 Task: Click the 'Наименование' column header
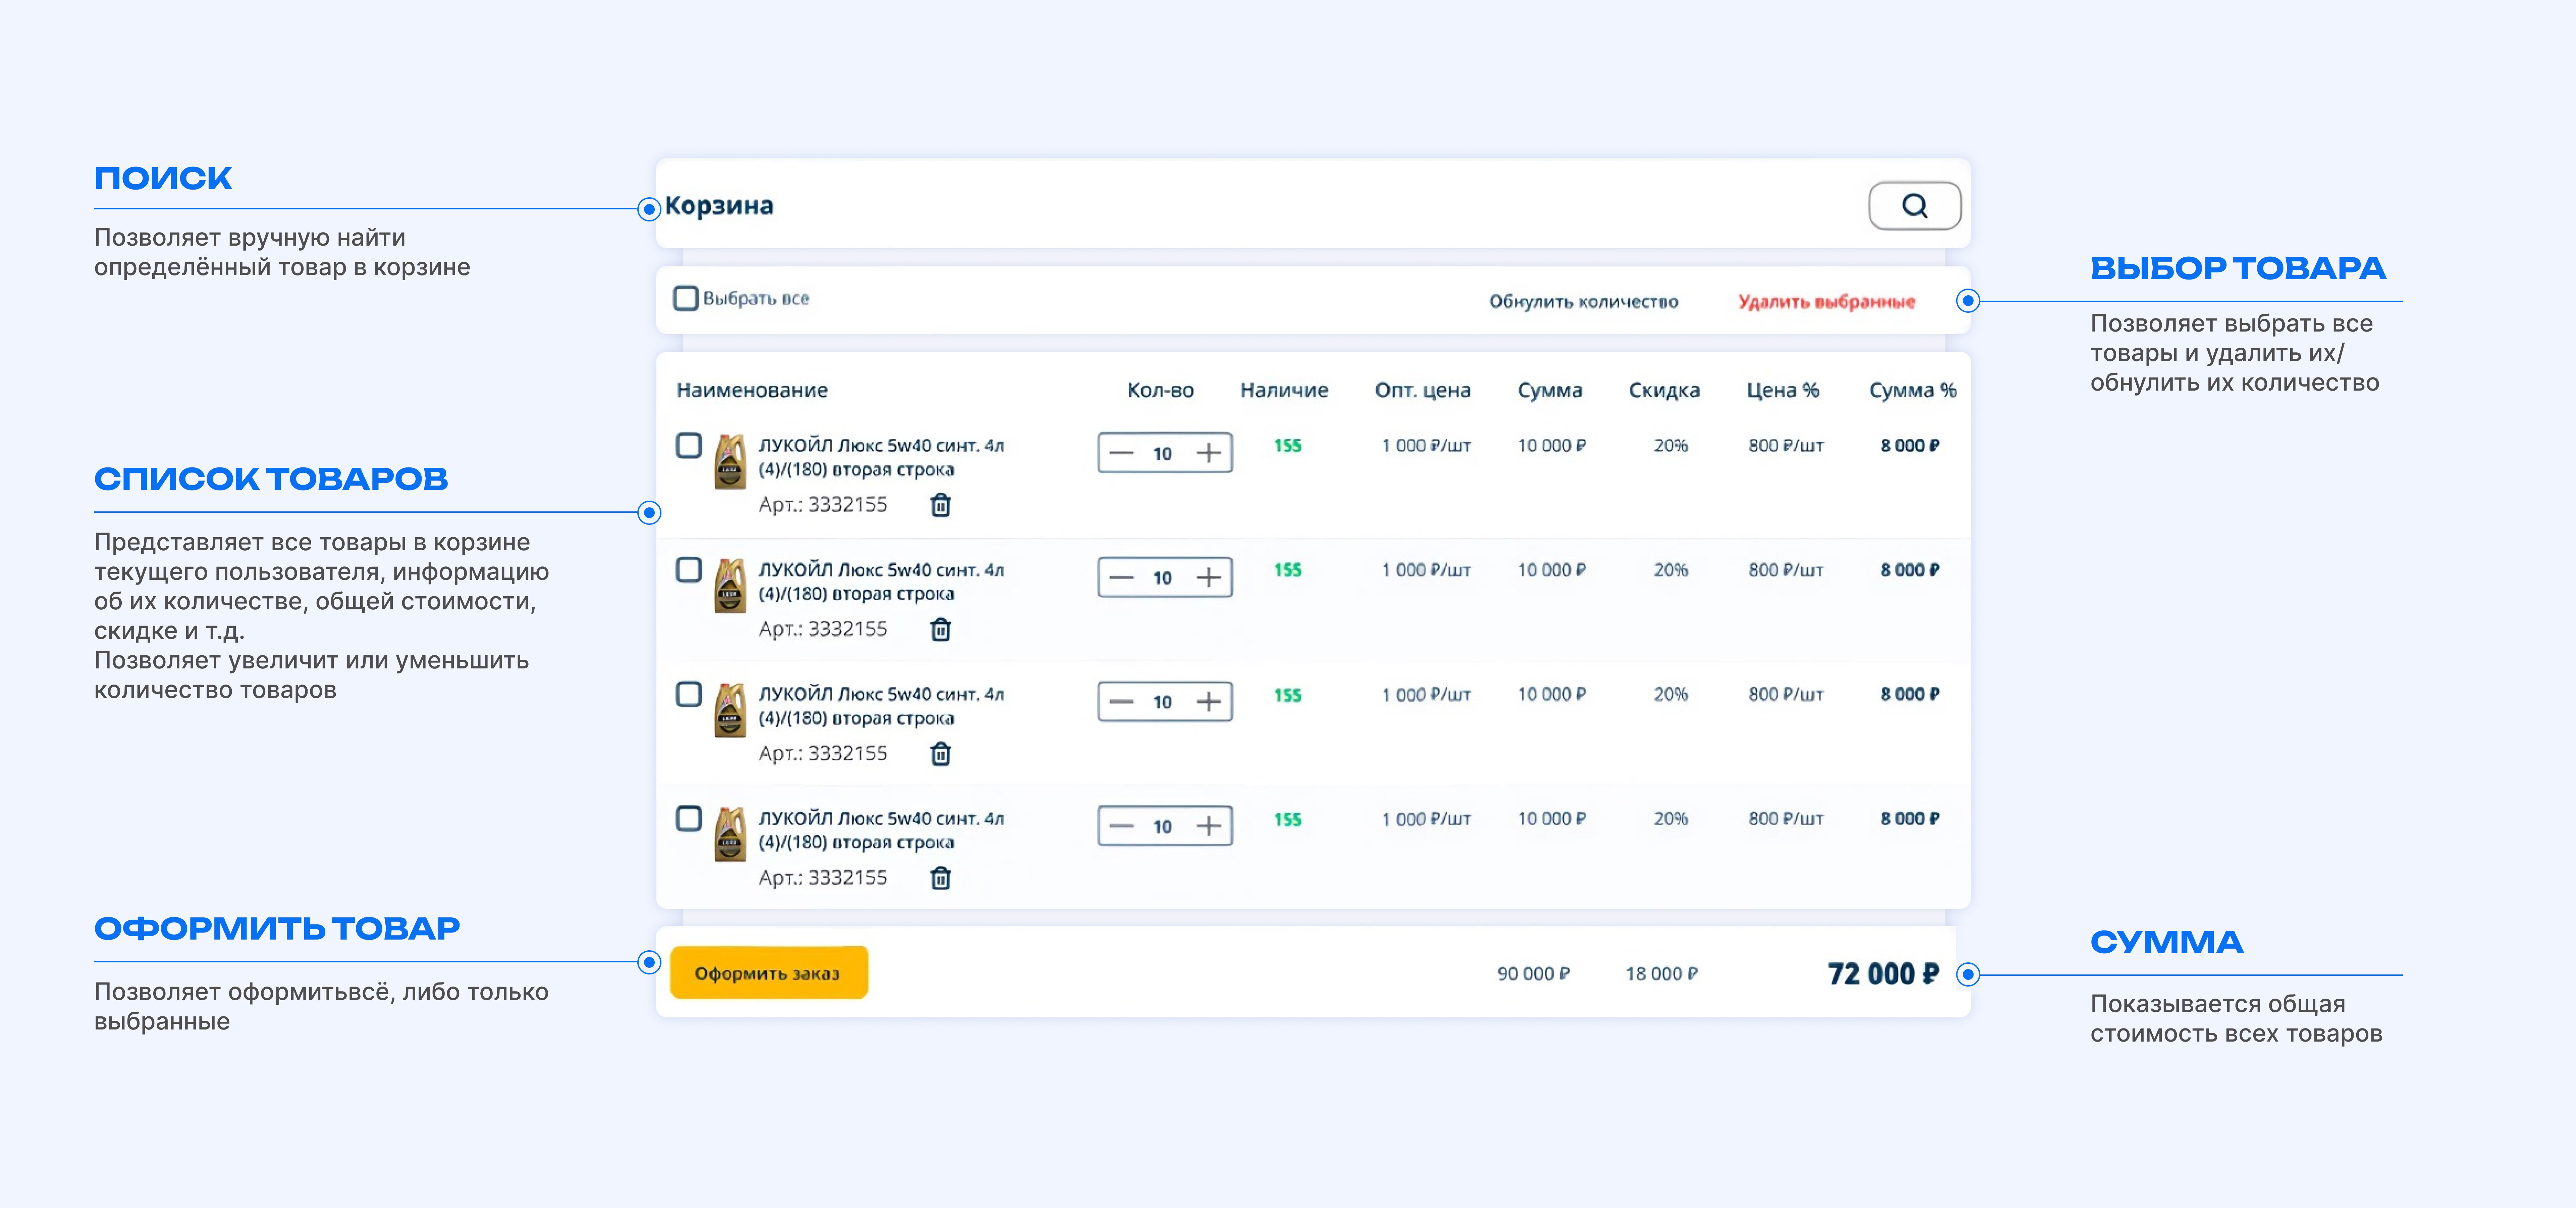[x=752, y=390]
